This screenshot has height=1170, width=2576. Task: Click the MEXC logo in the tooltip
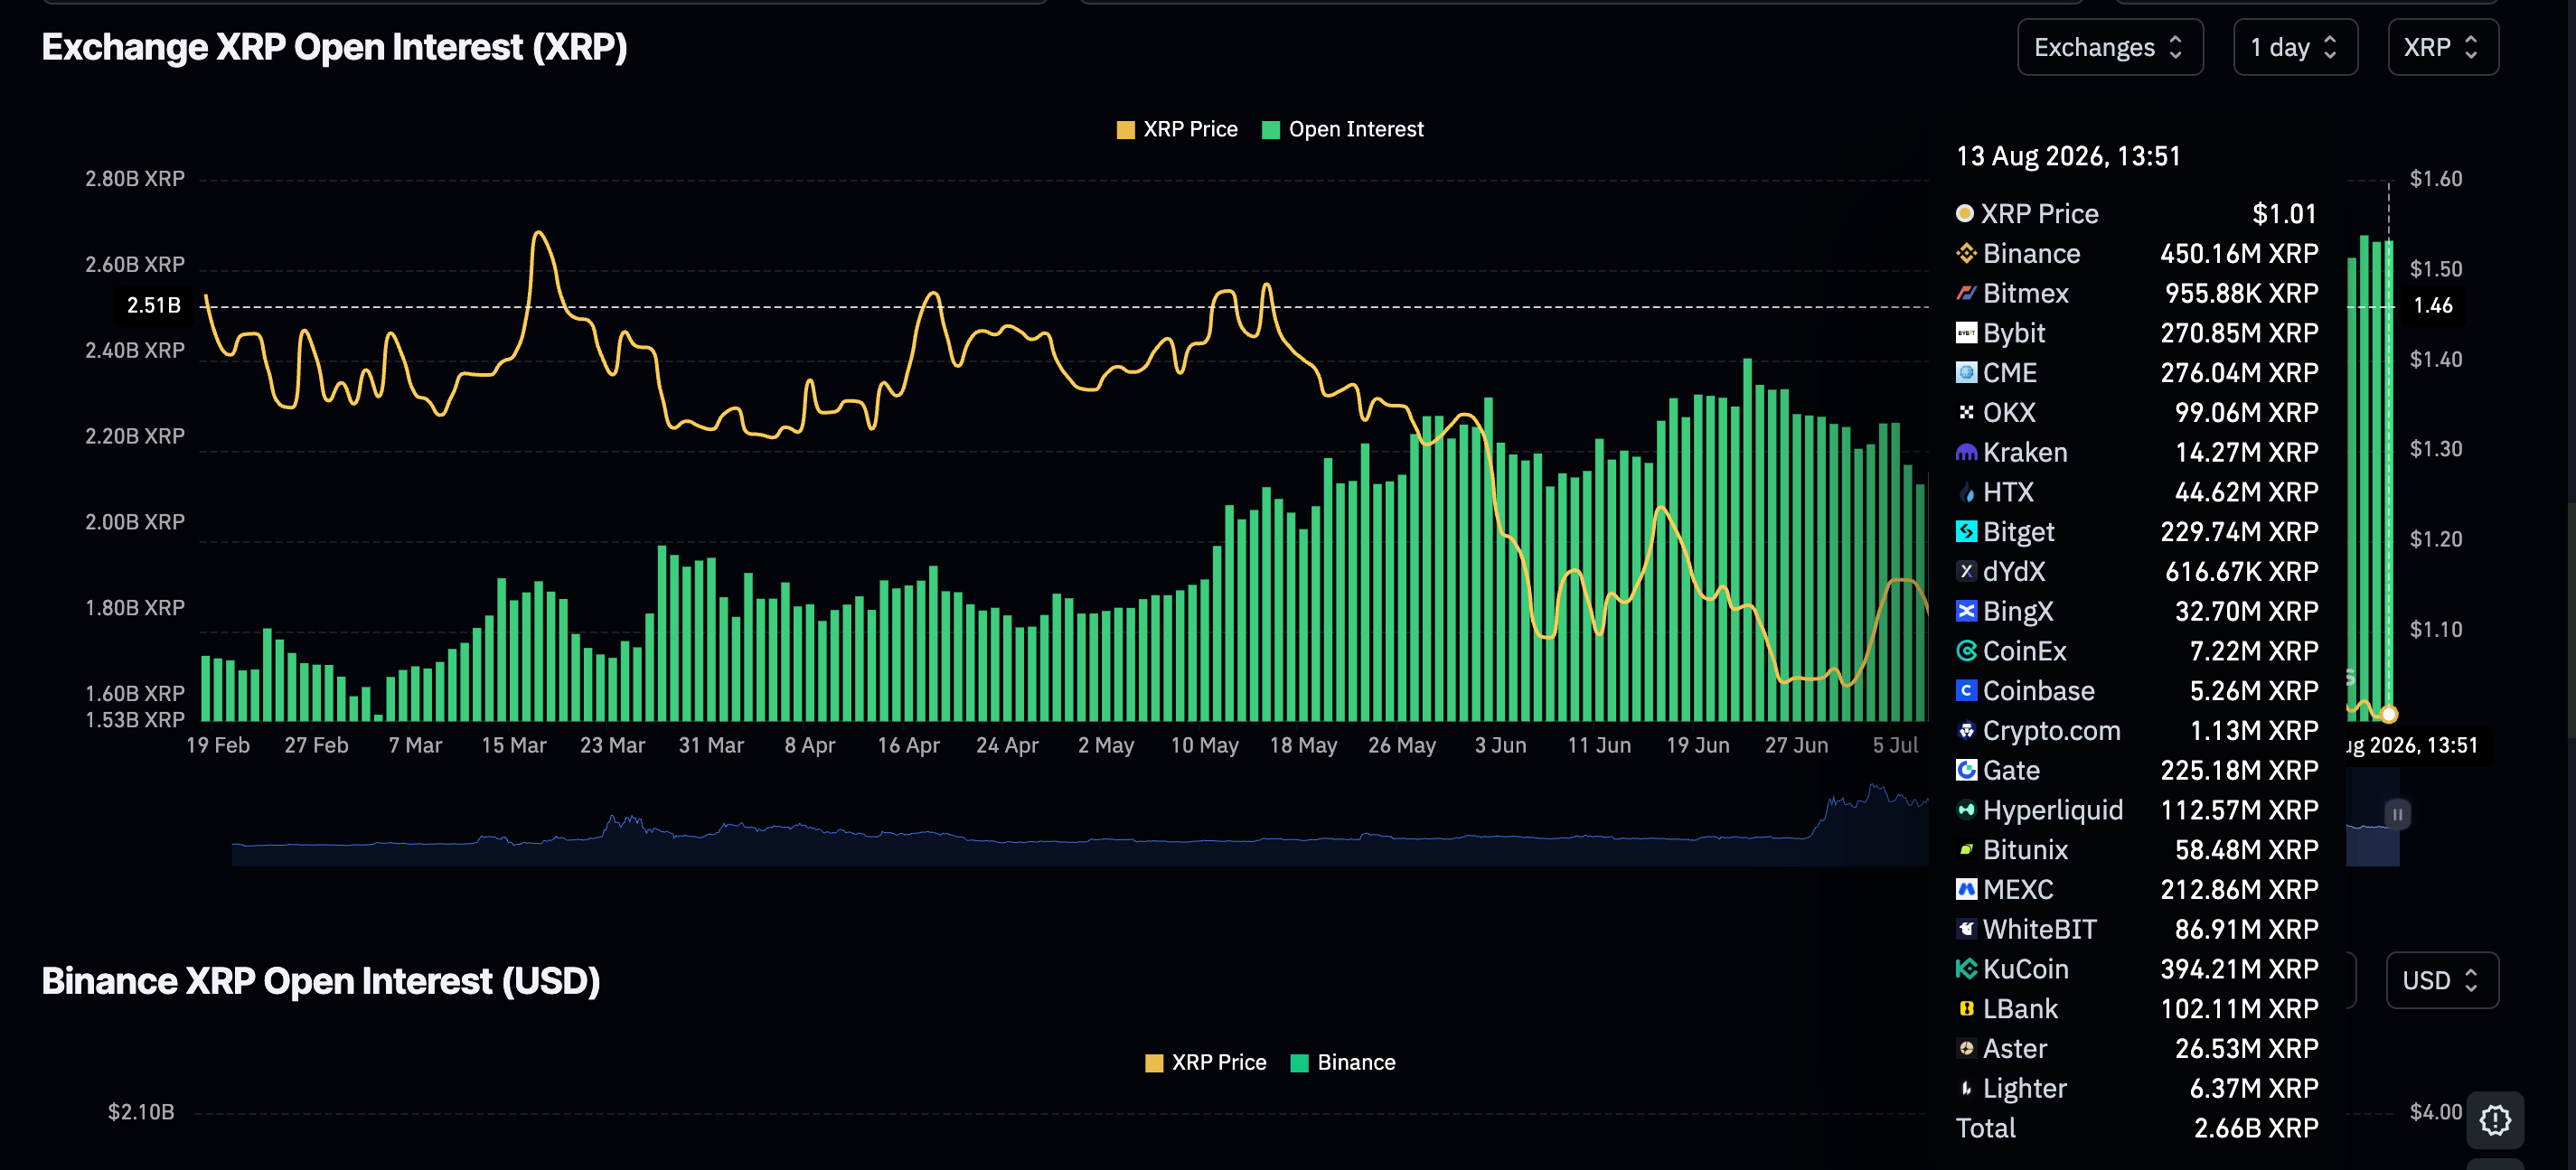(1966, 889)
